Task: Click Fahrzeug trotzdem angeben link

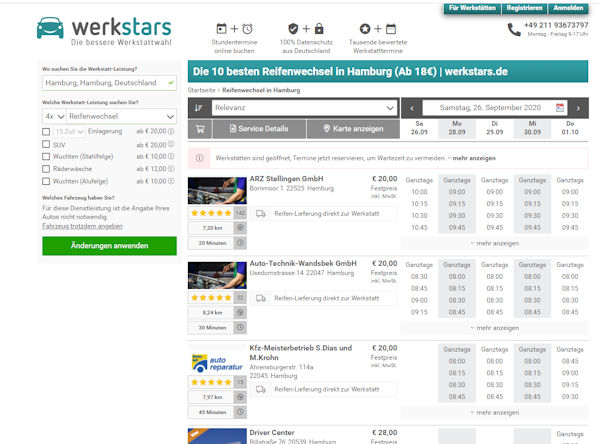Action: [x=82, y=226]
